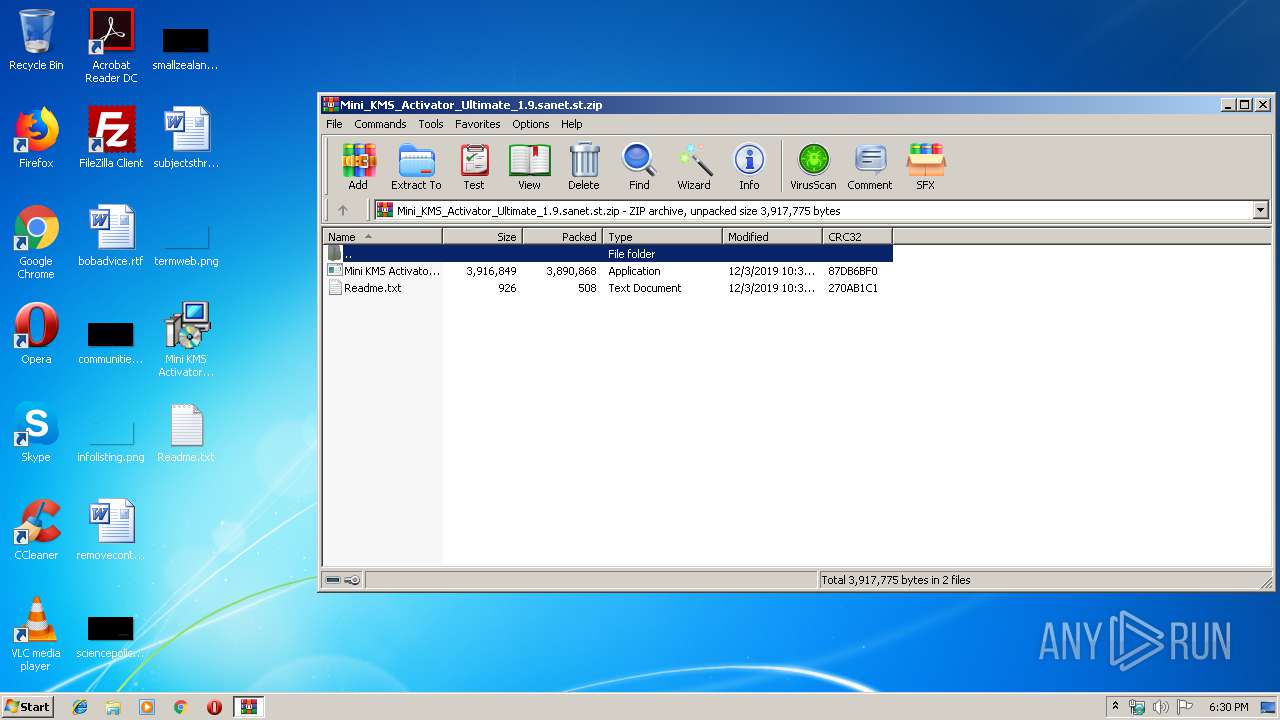The width and height of the screenshot is (1280, 720).
Task: Click the volume tray icon
Action: point(1161,707)
